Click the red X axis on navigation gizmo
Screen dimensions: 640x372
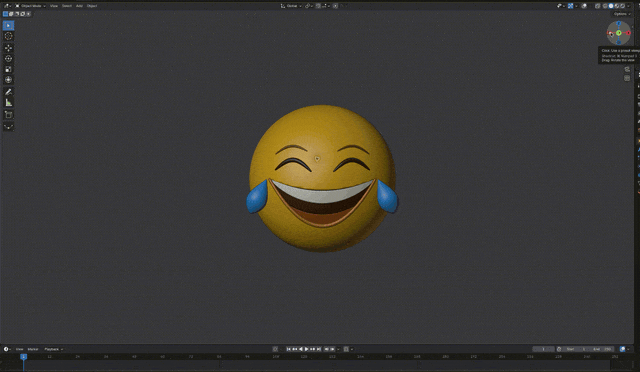click(x=628, y=33)
